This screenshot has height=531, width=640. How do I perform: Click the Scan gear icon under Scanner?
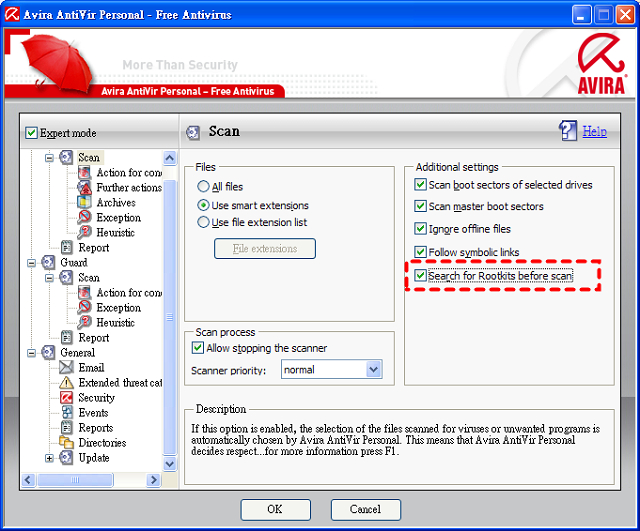[66, 157]
